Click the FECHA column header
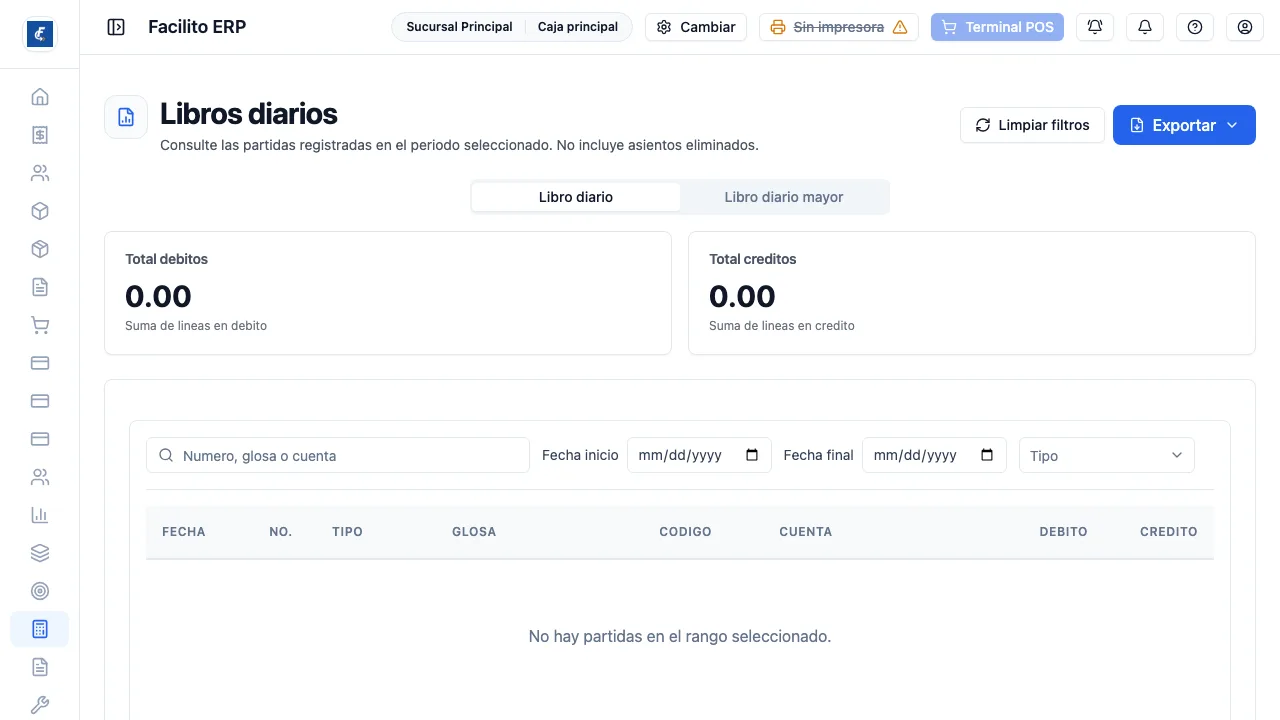The width and height of the screenshot is (1280, 720). pos(184,532)
